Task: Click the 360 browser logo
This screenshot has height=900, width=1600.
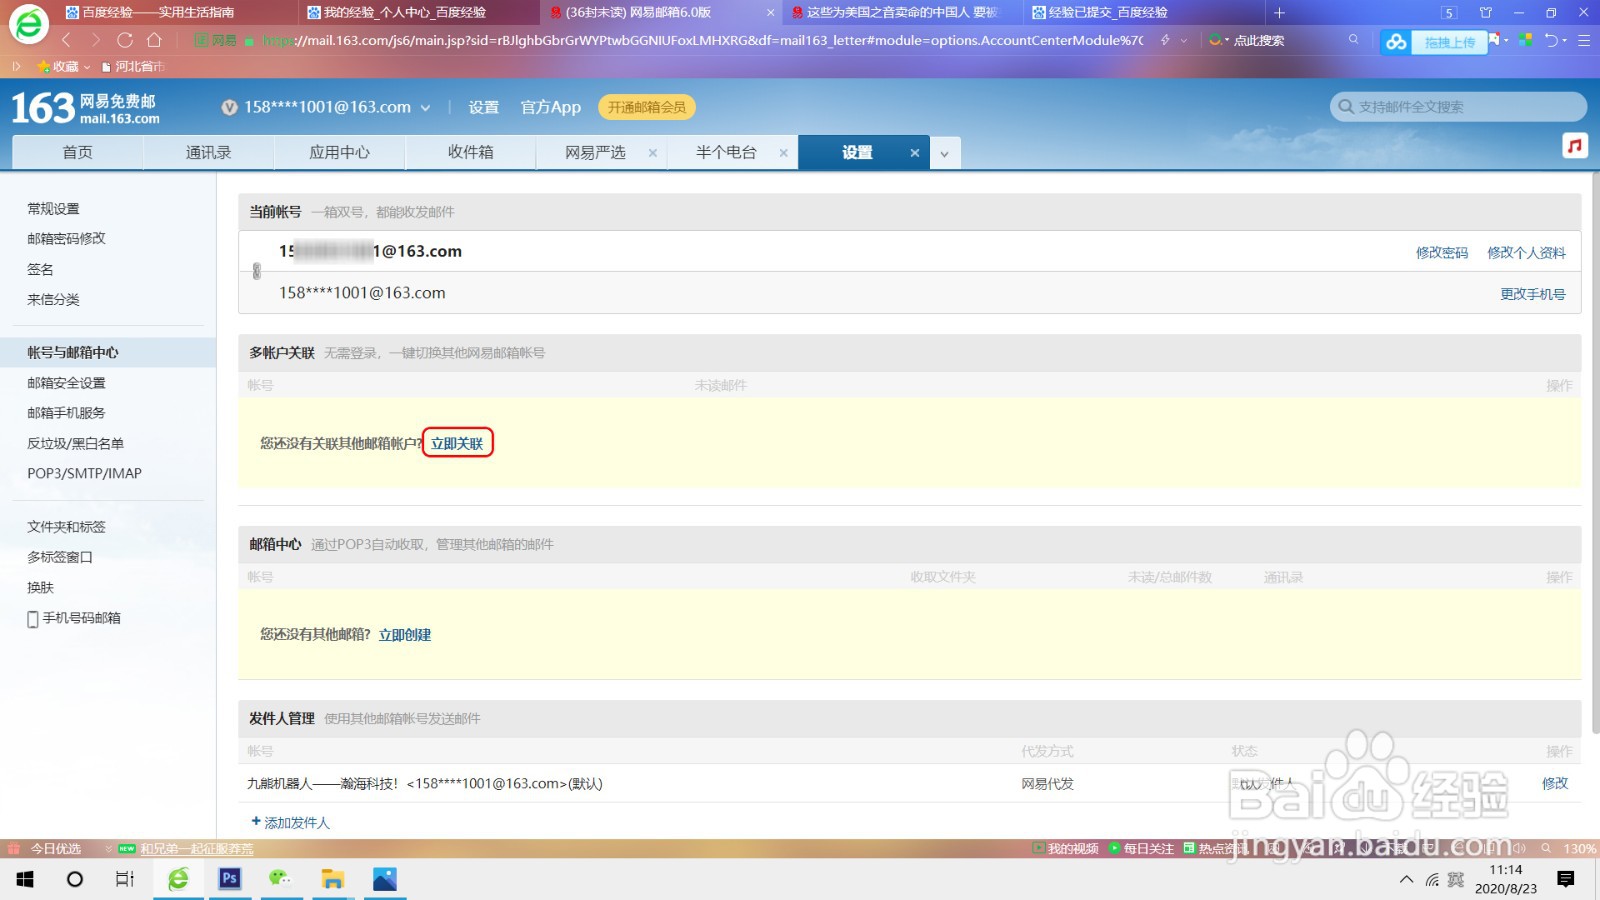Action: coord(29,25)
